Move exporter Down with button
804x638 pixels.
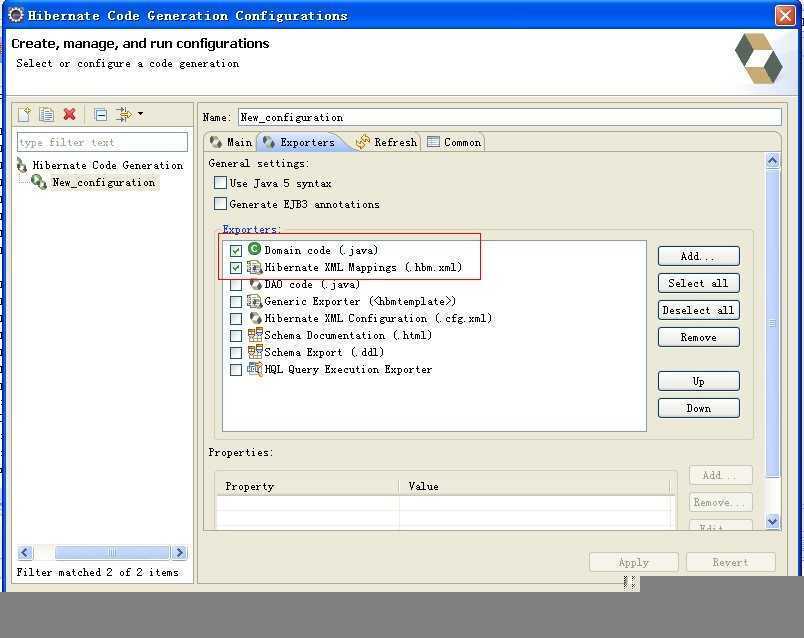coord(698,408)
